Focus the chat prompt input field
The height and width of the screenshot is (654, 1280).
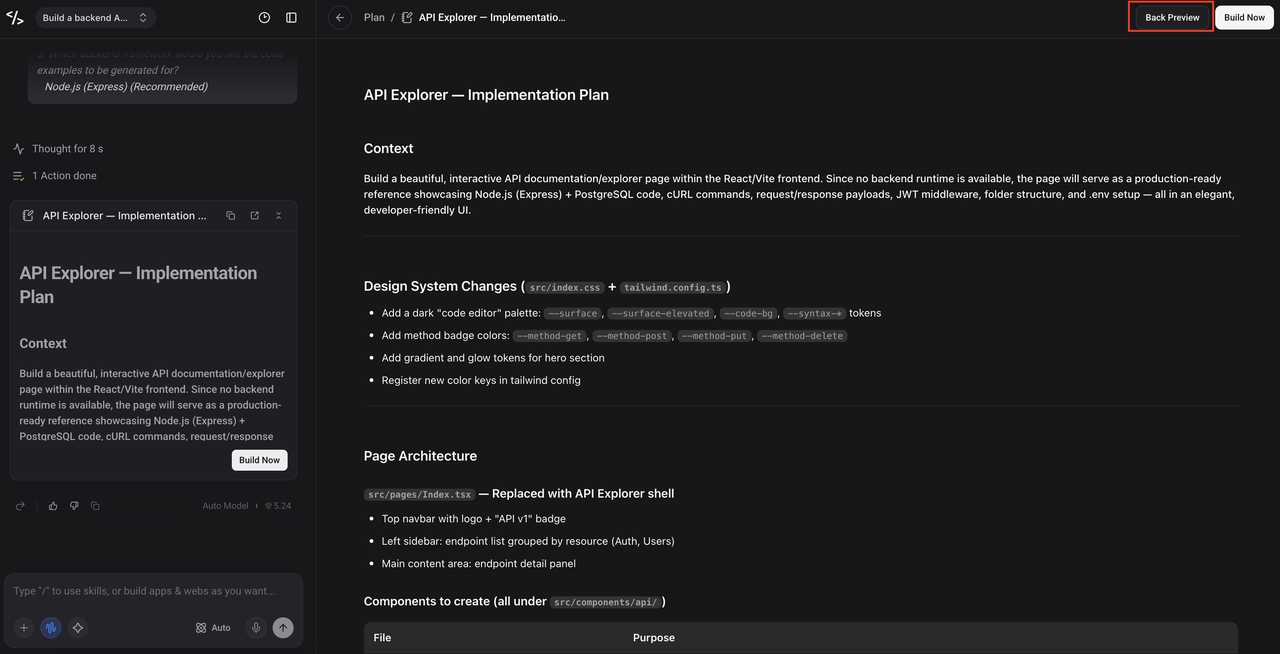coord(153,591)
